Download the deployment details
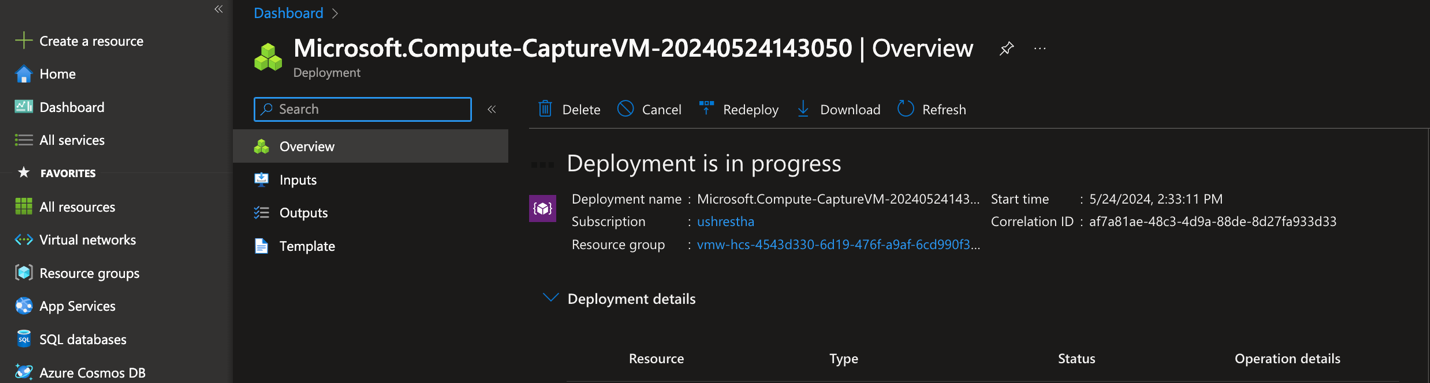 (838, 109)
